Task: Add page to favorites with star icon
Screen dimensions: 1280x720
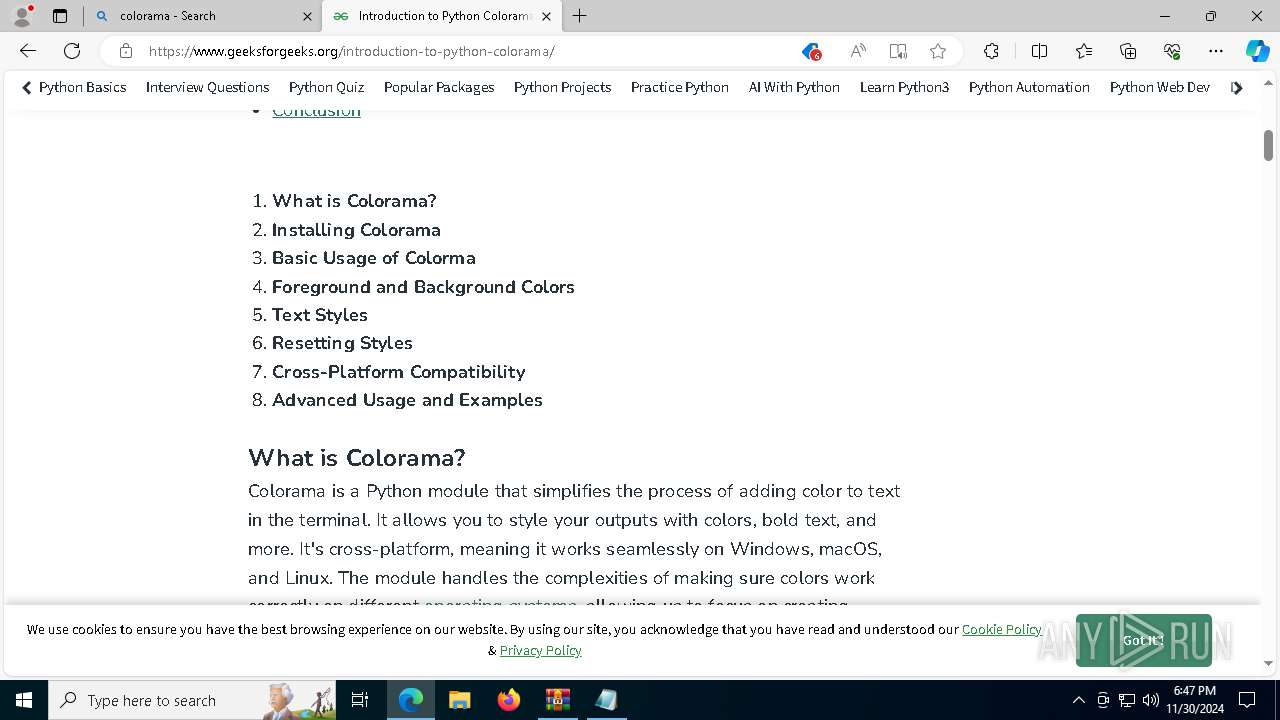Action: click(938, 51)
